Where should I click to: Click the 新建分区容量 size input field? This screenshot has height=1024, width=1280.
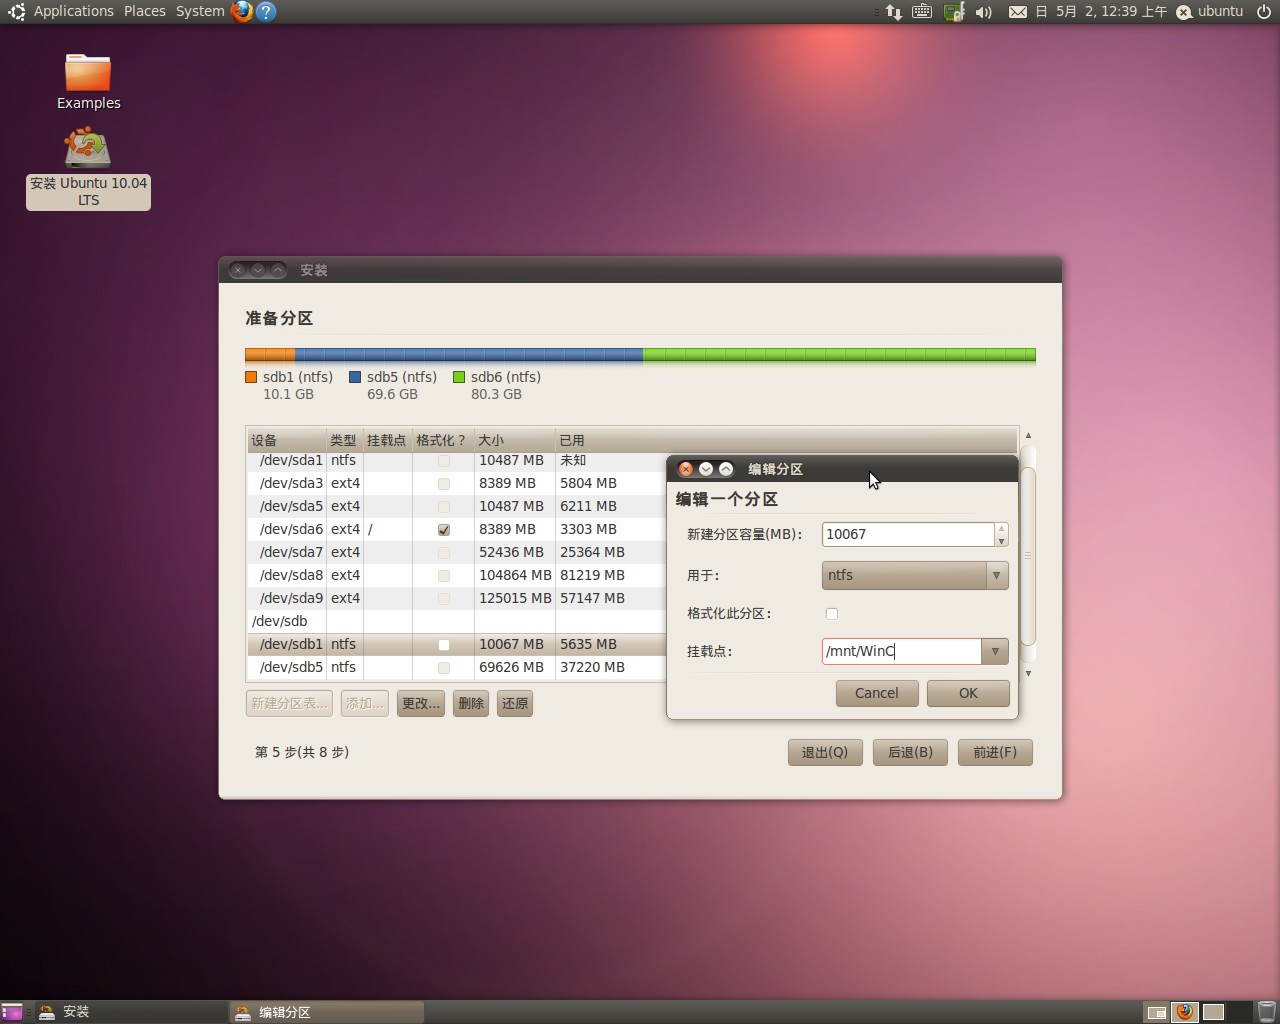pos(908,534)
